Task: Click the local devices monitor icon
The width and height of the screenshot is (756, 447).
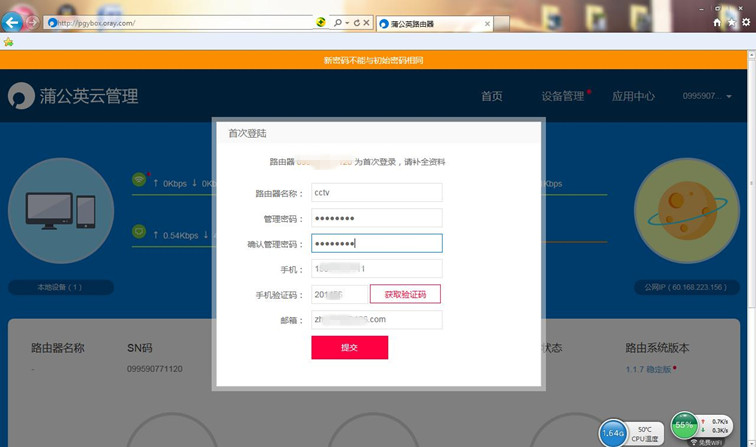Action: (60, 210)
